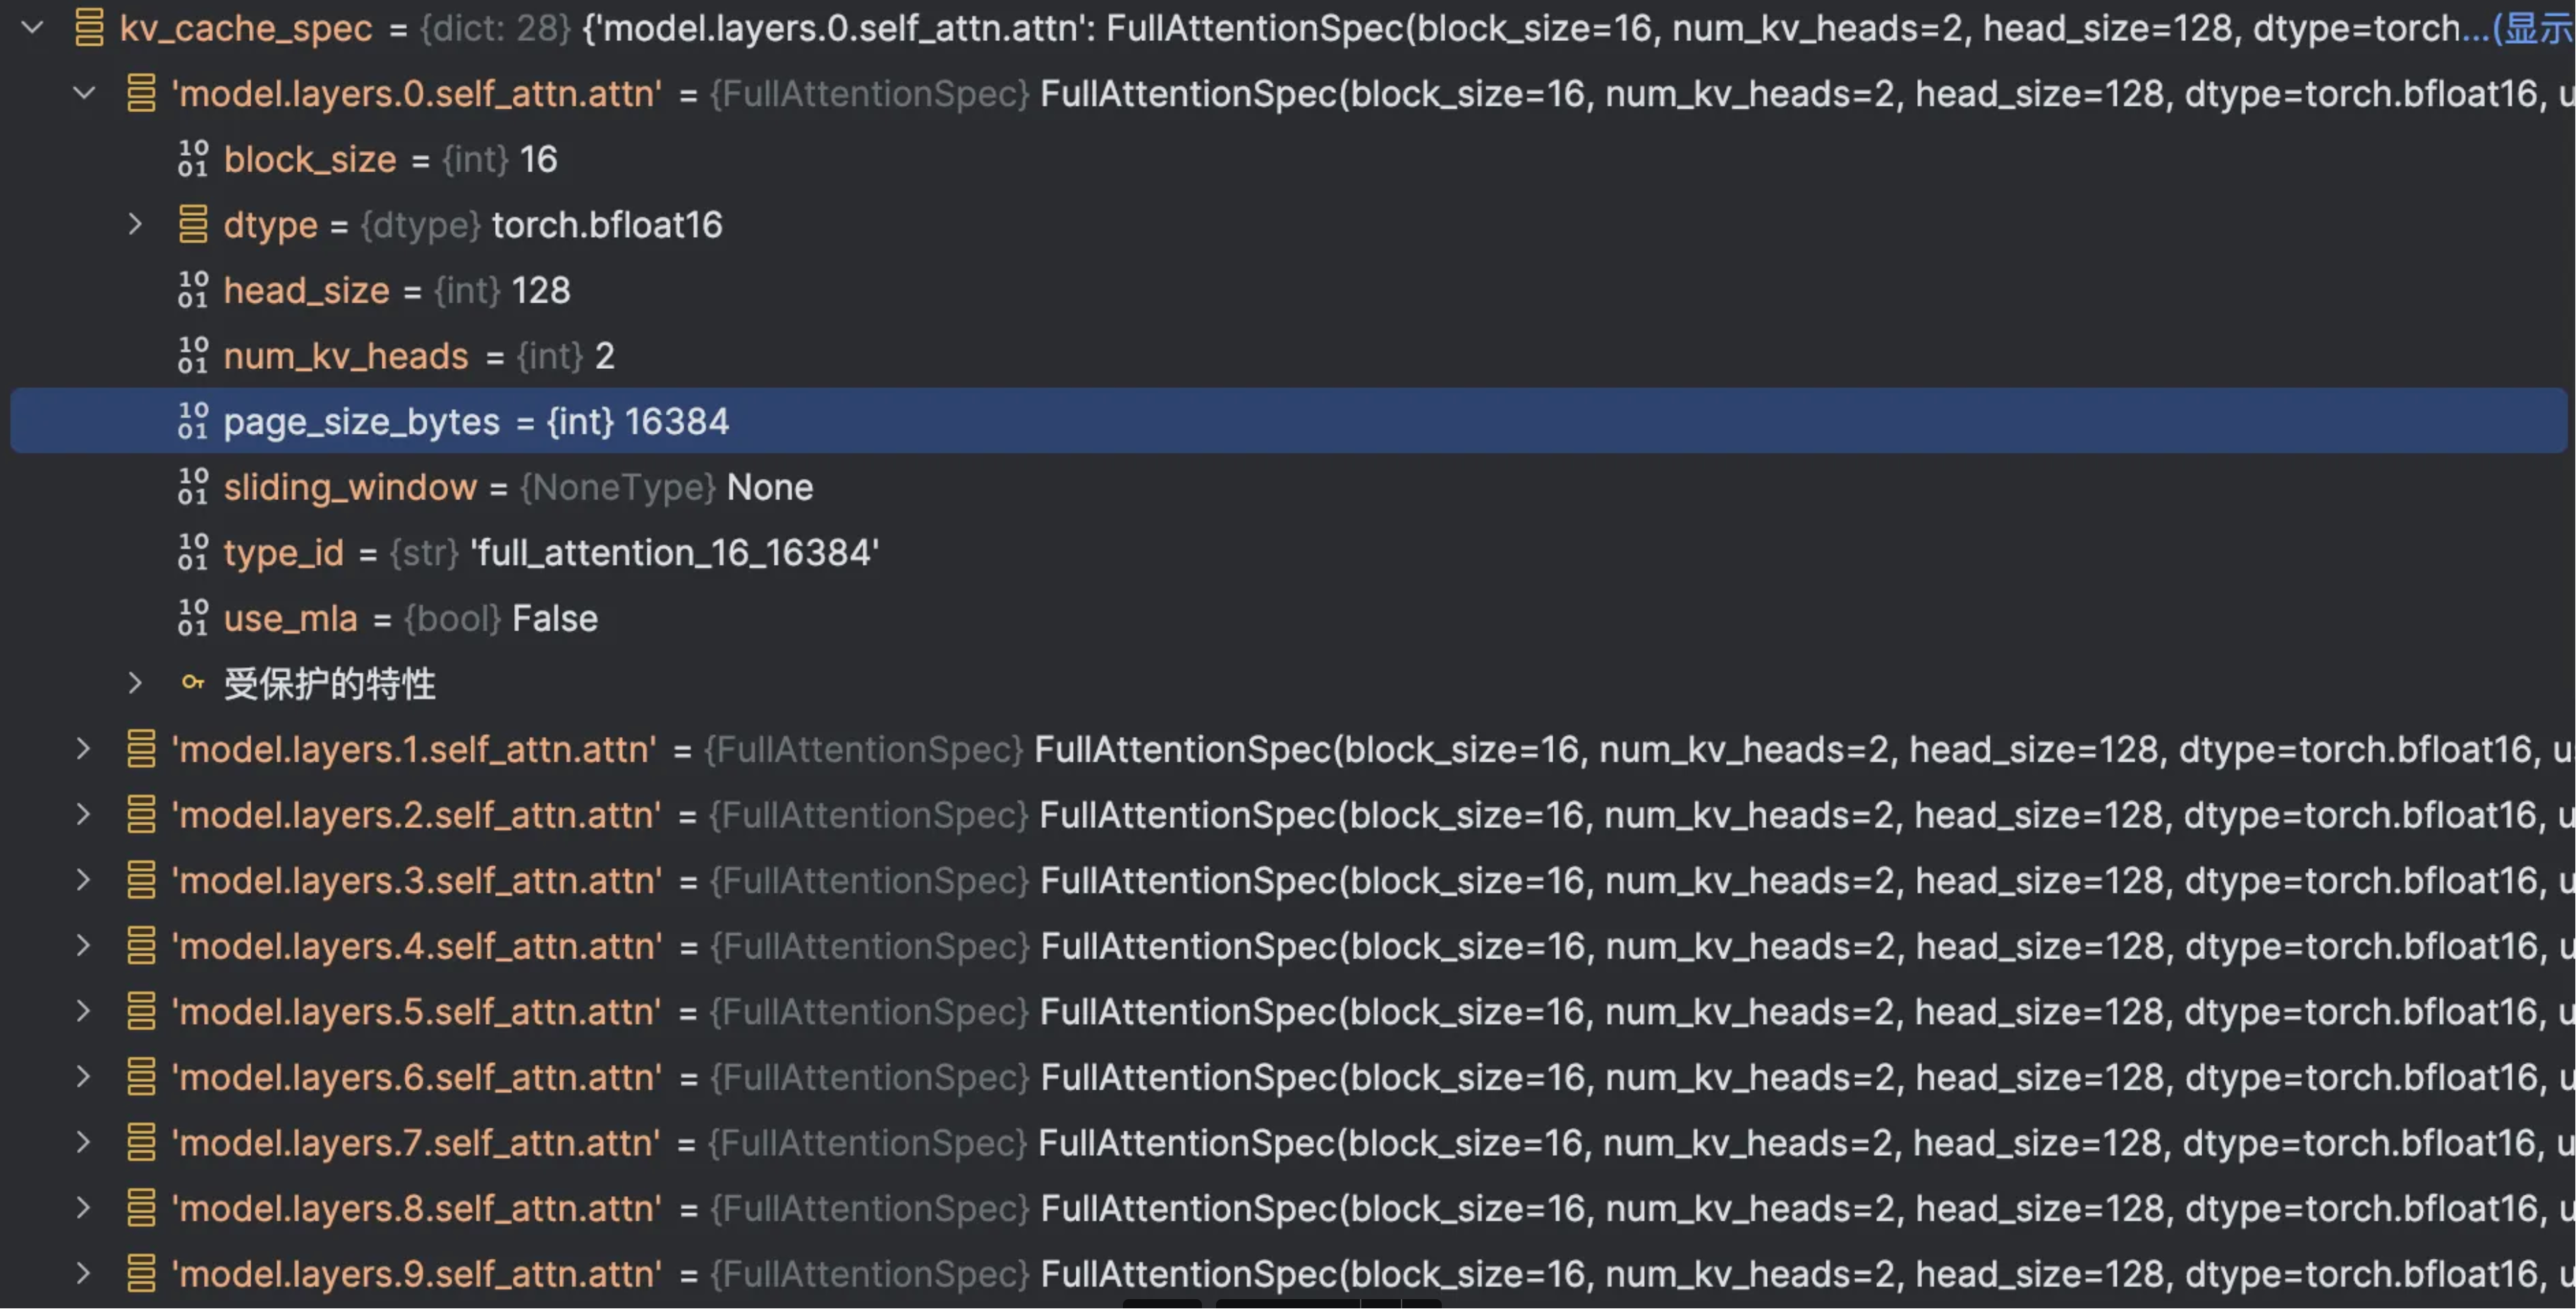This screenshot has height=1309, width=2576.
Task: Expand 'model.layers.3.self_attn.attn' node
Action: (84, 880)
